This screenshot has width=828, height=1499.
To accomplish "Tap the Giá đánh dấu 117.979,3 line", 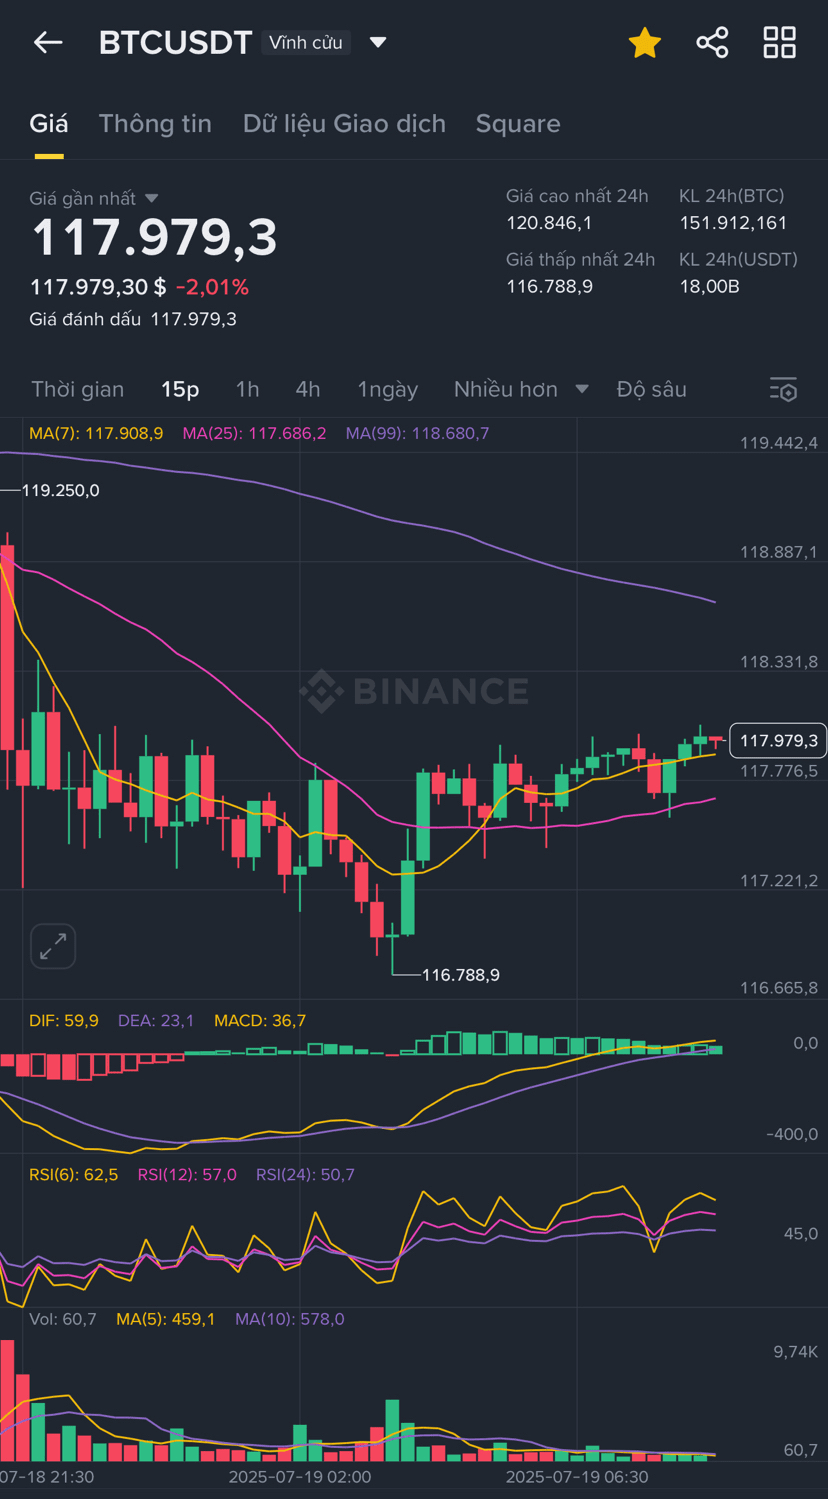I will tap(133, 319).
